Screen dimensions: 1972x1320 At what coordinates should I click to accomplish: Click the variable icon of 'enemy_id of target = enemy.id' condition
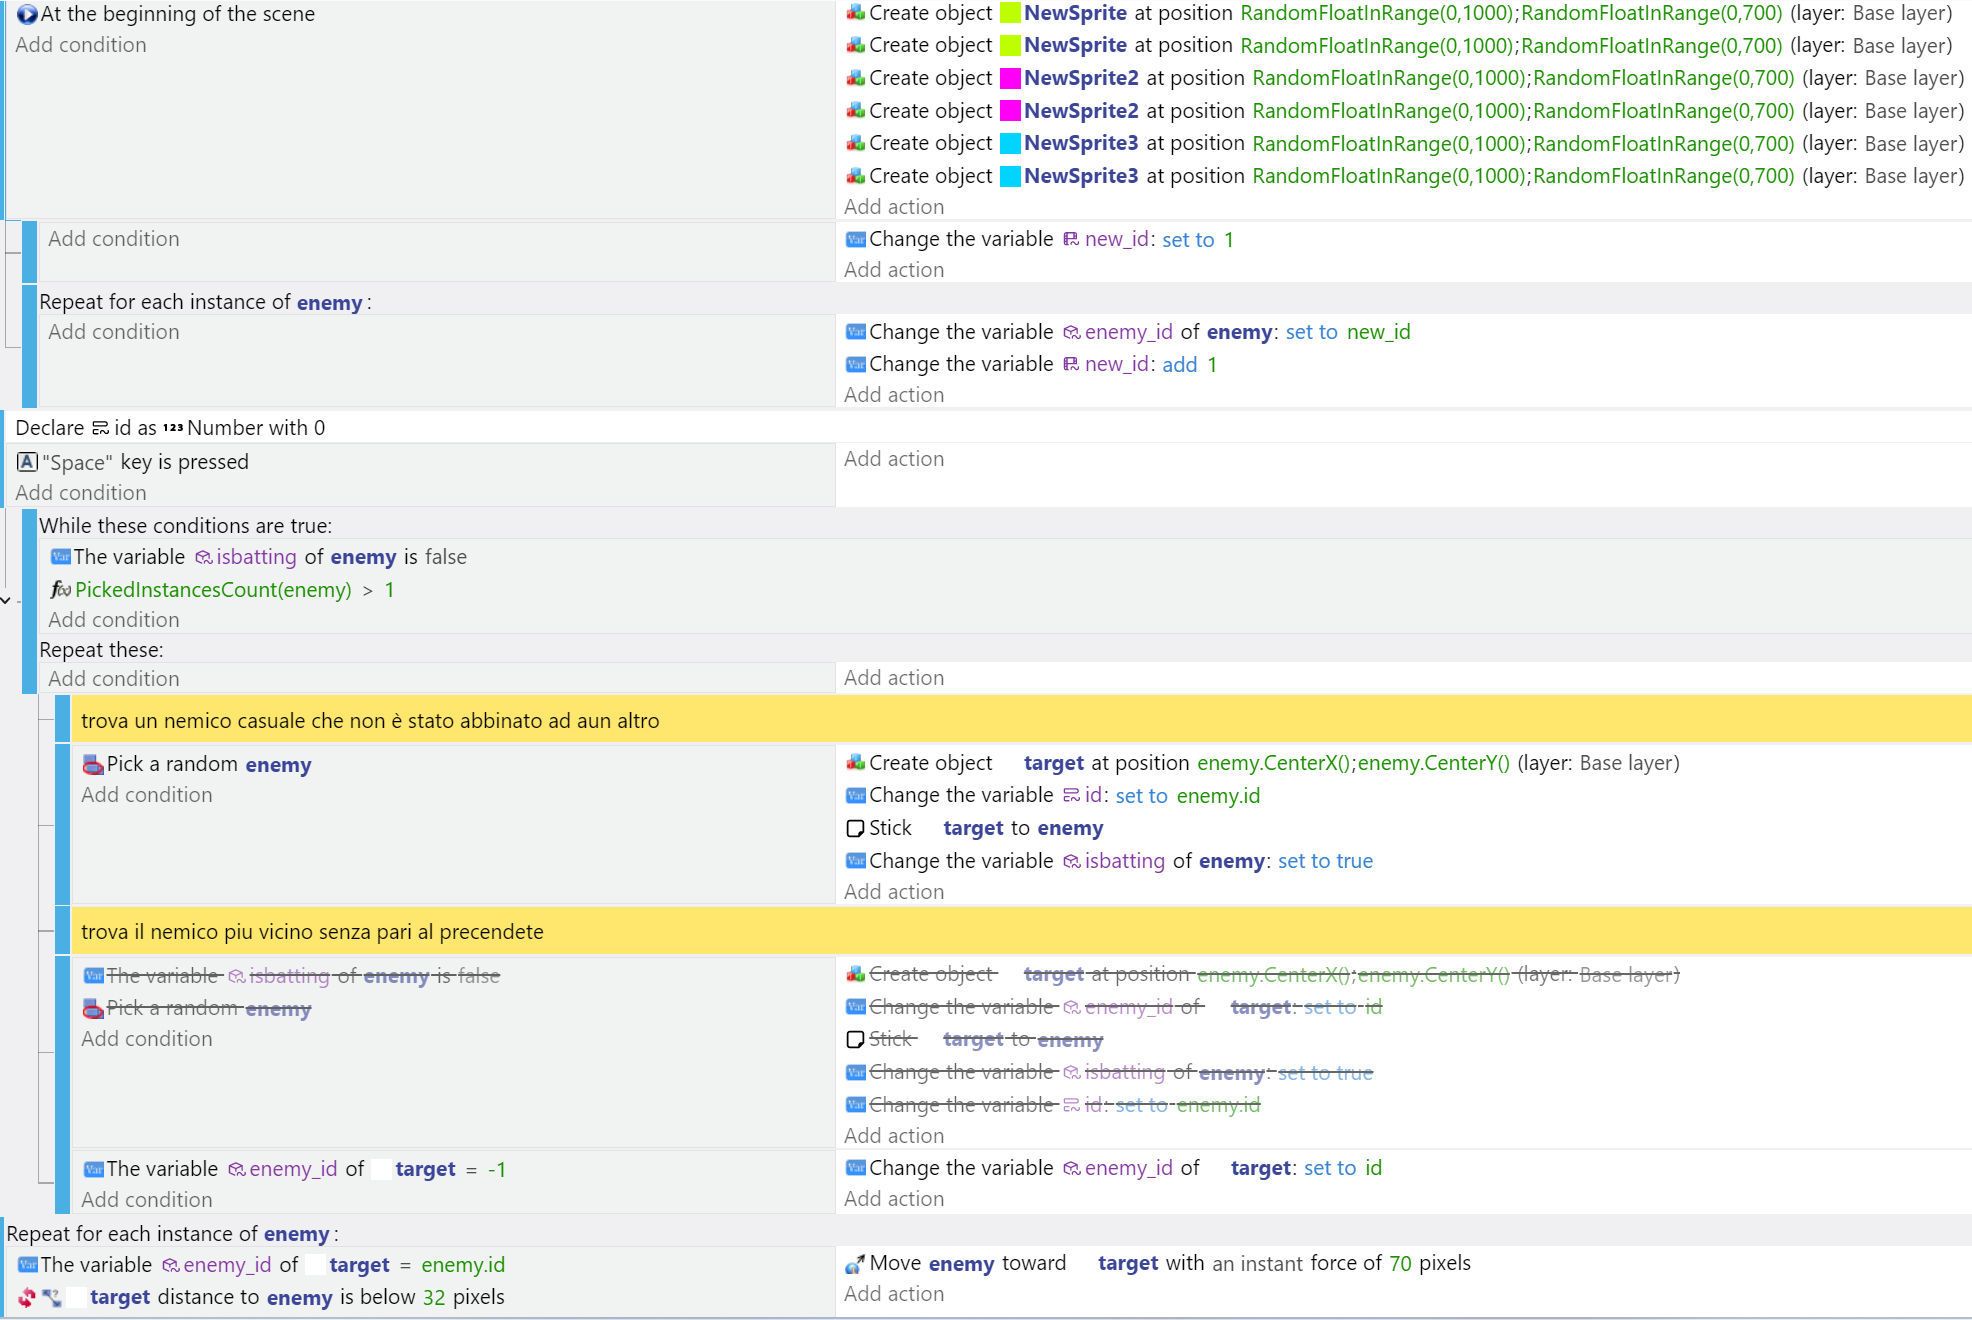pyautogui.click(x=28, y=1265)
